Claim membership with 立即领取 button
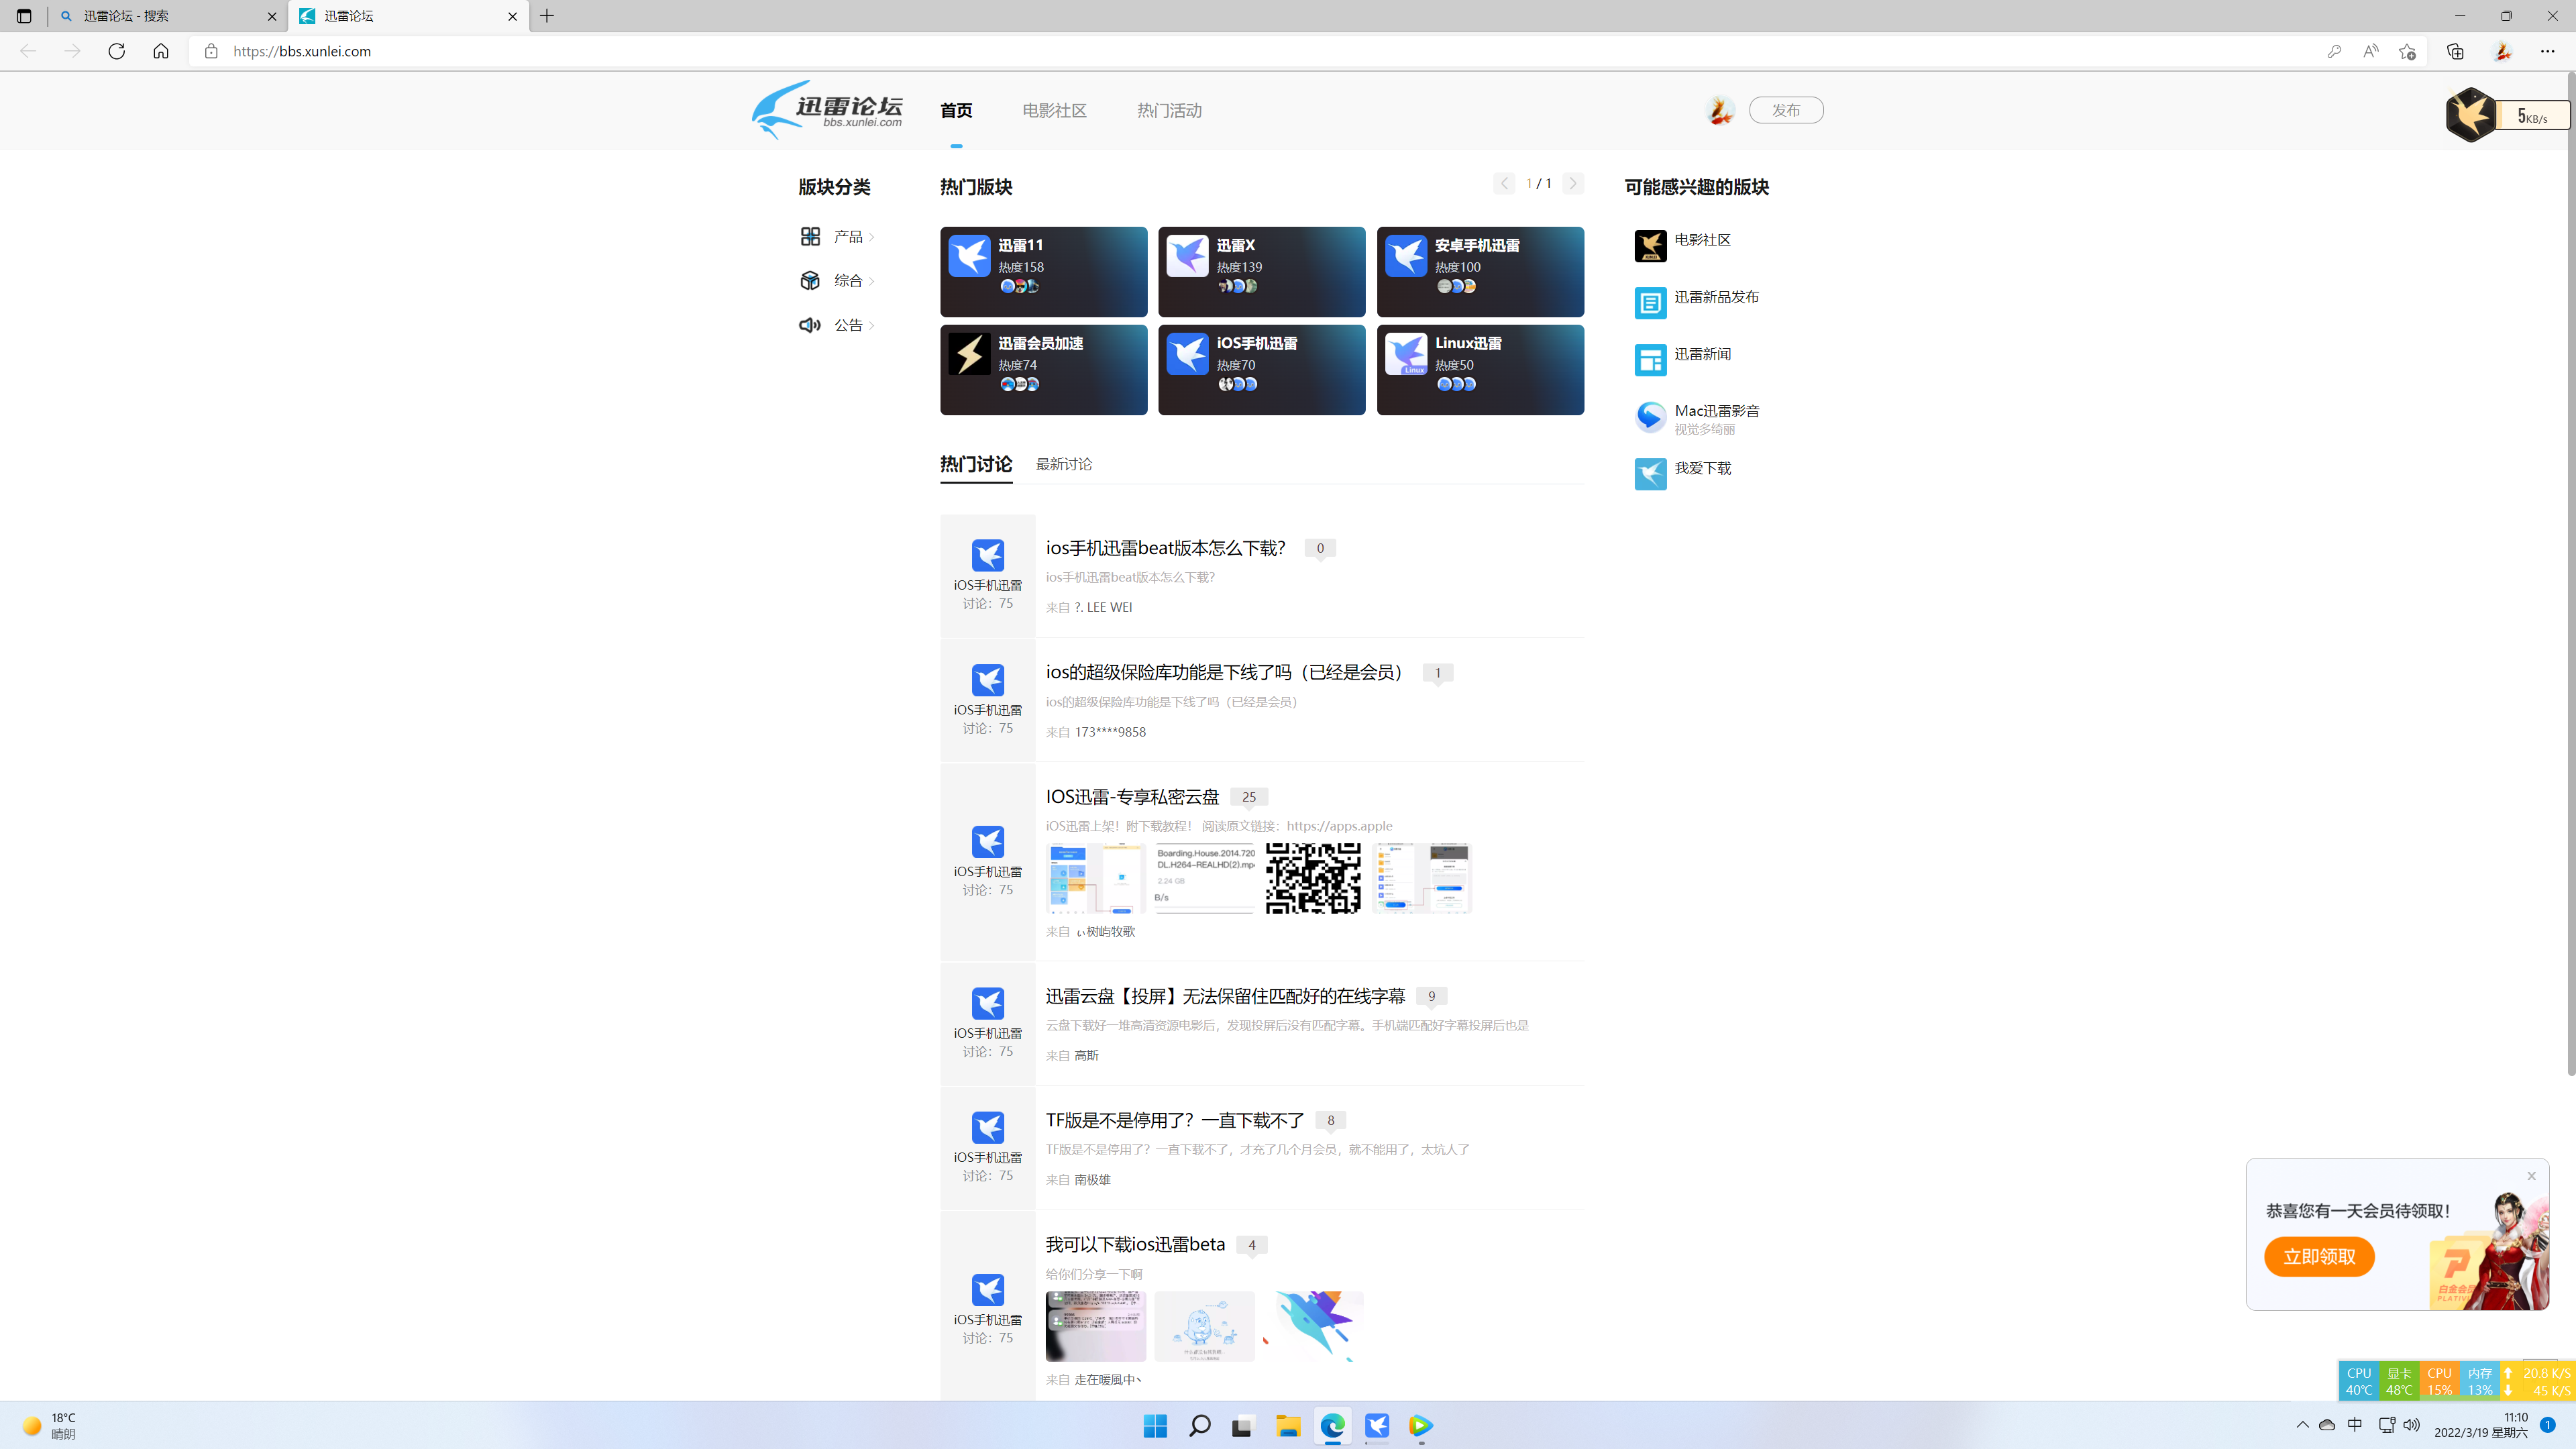The width and height of the screenshot is (2576, 1449). tap(2319, 1256)
